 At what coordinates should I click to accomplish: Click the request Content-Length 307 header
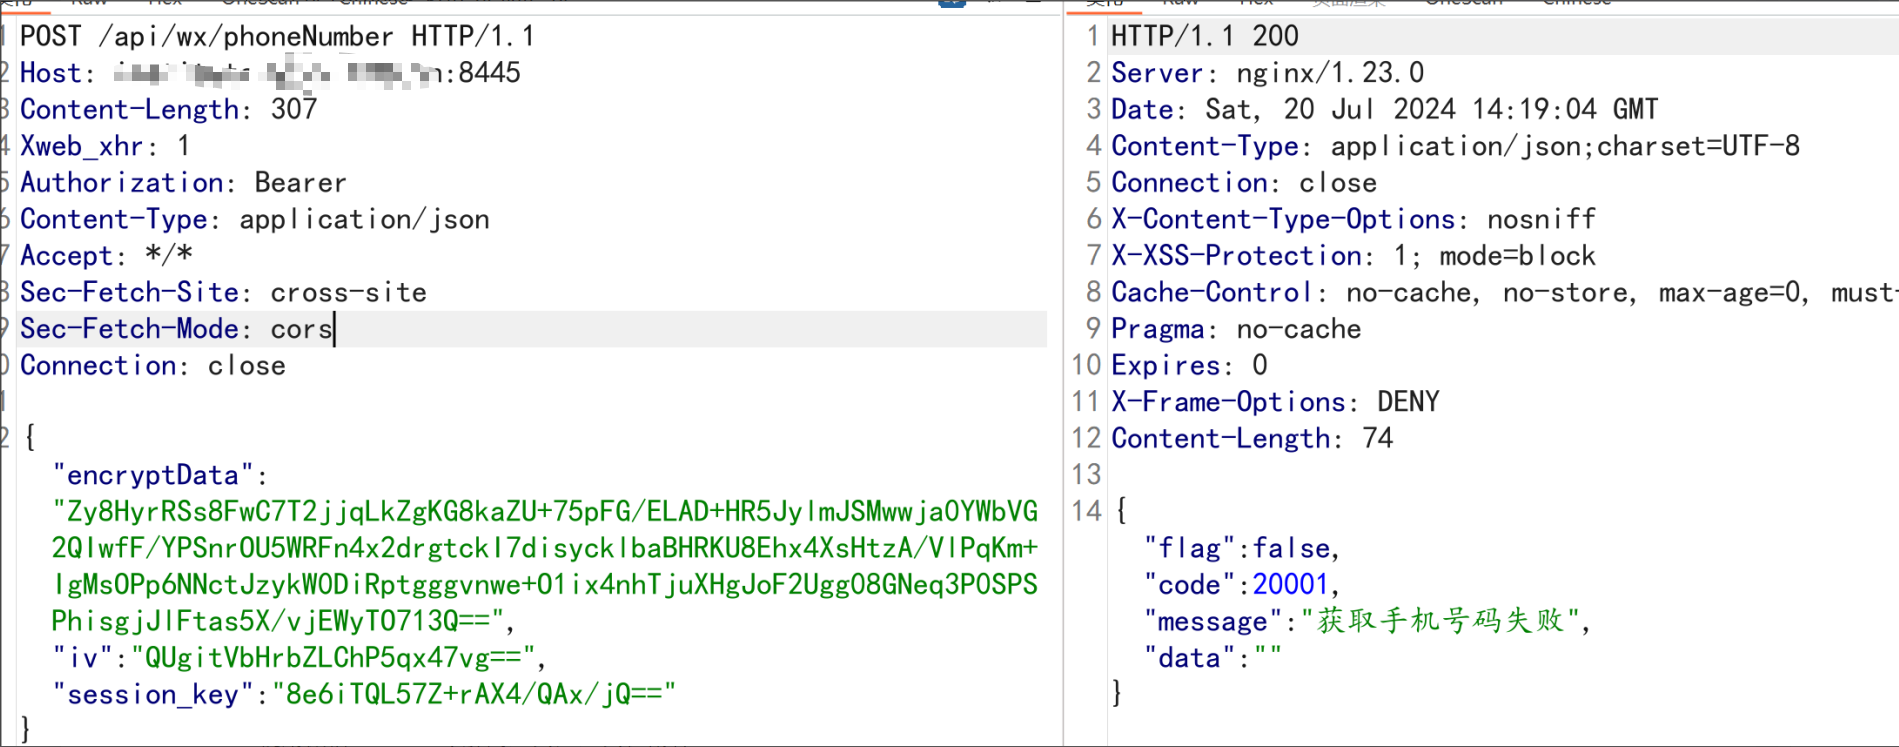168,109
